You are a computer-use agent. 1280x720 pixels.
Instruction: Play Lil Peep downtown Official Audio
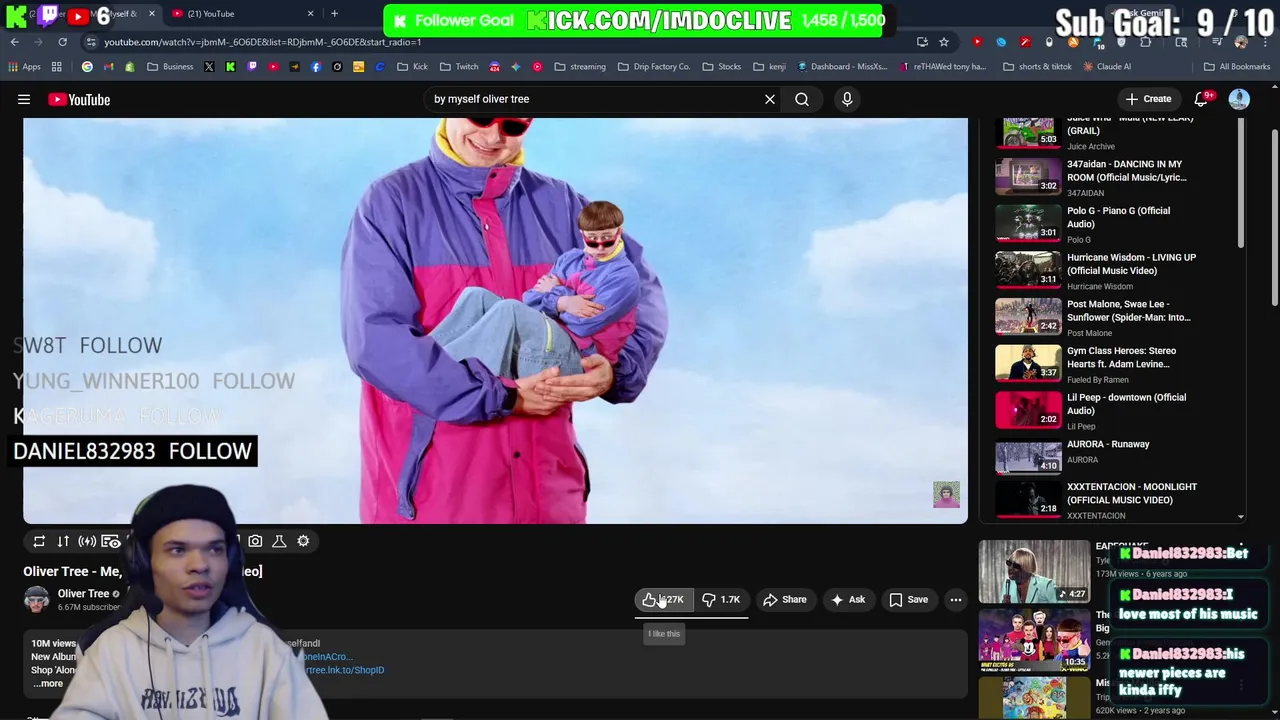1118,411
